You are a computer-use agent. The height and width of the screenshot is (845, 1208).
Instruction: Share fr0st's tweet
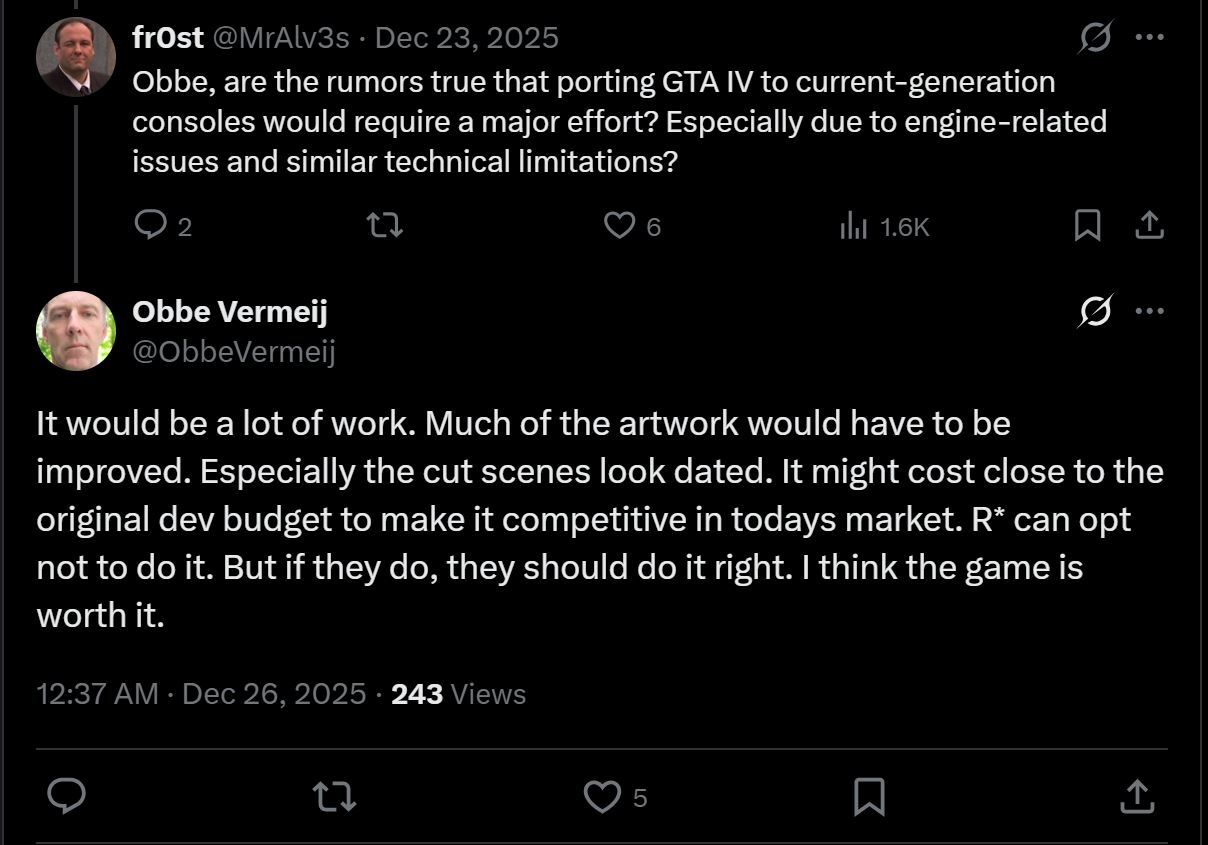point(1149,226)
